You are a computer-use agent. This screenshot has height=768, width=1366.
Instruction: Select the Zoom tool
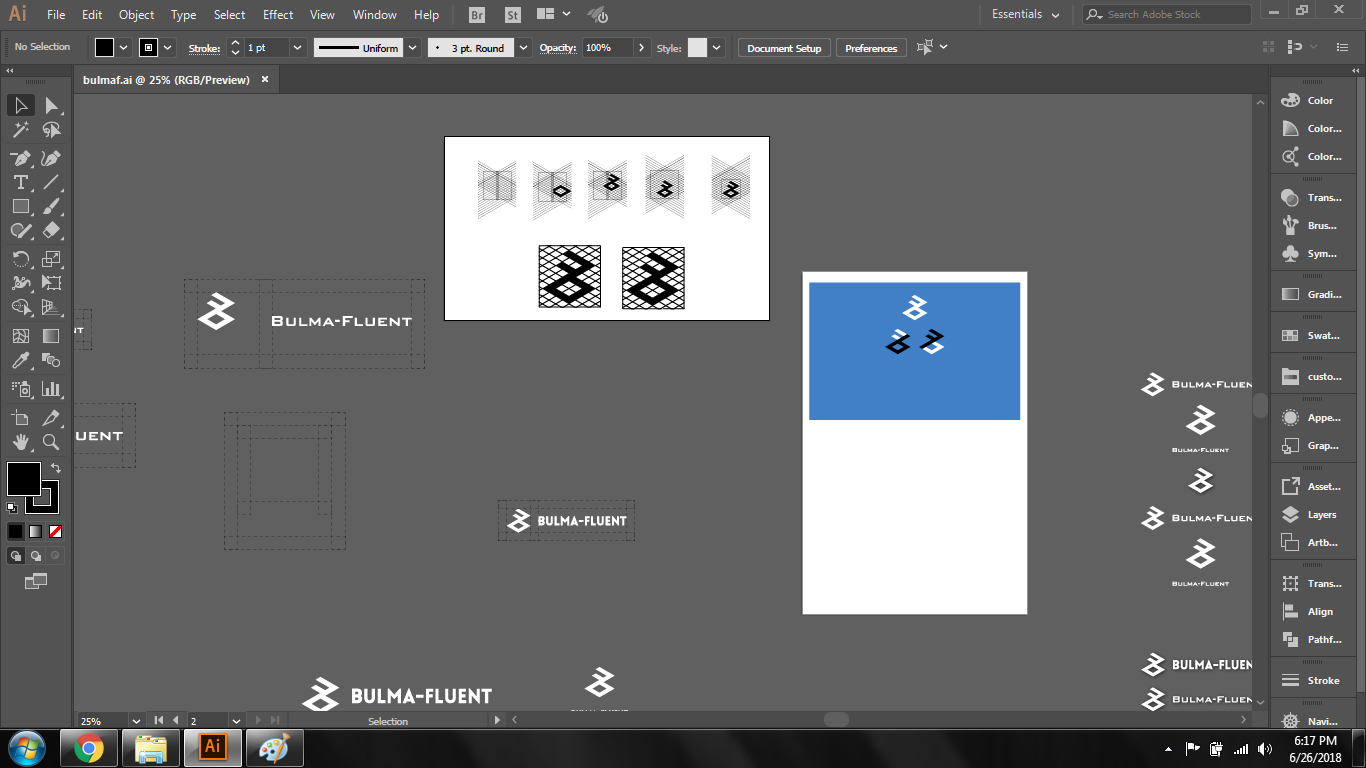[x=51, y=442]
